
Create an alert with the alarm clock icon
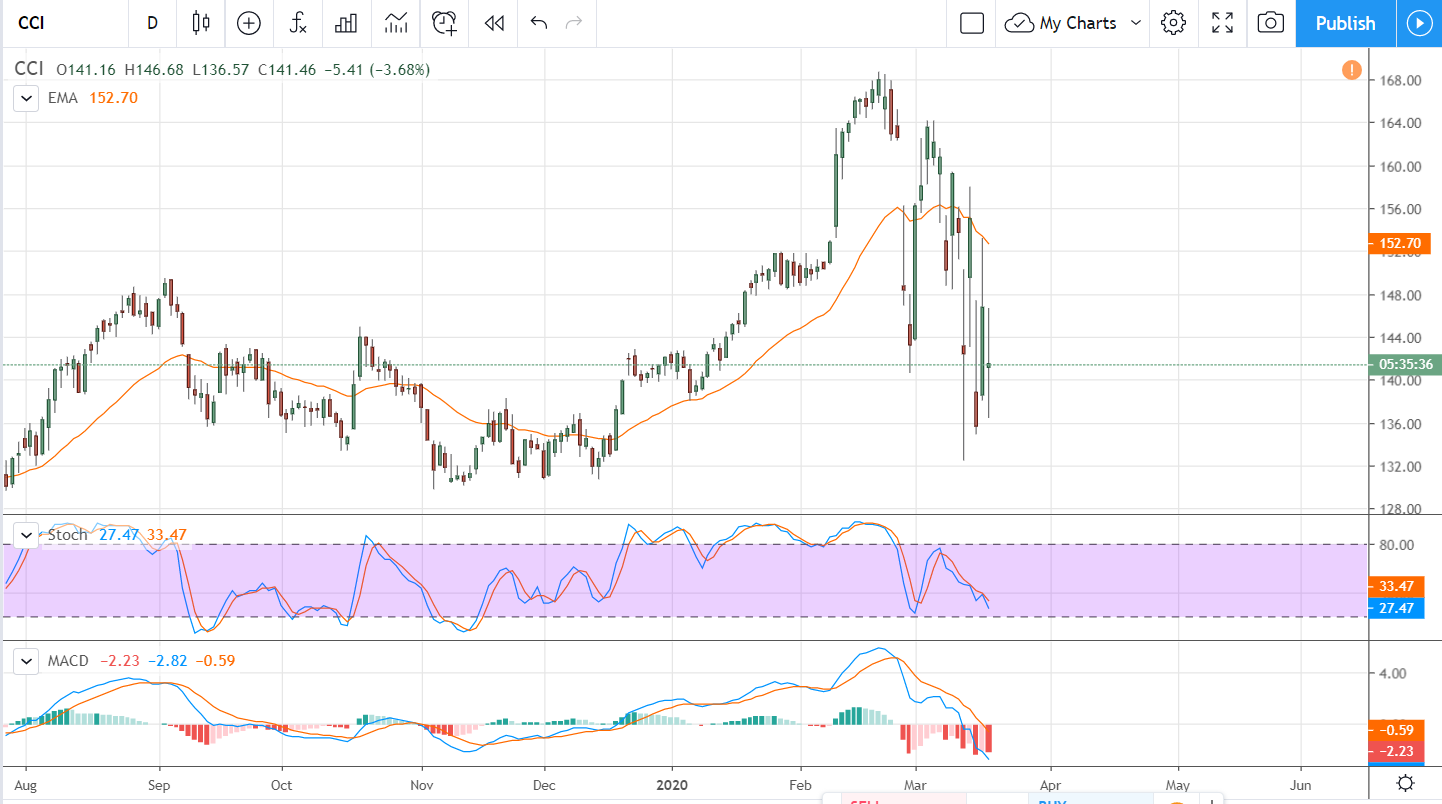(x=444, y=23)
